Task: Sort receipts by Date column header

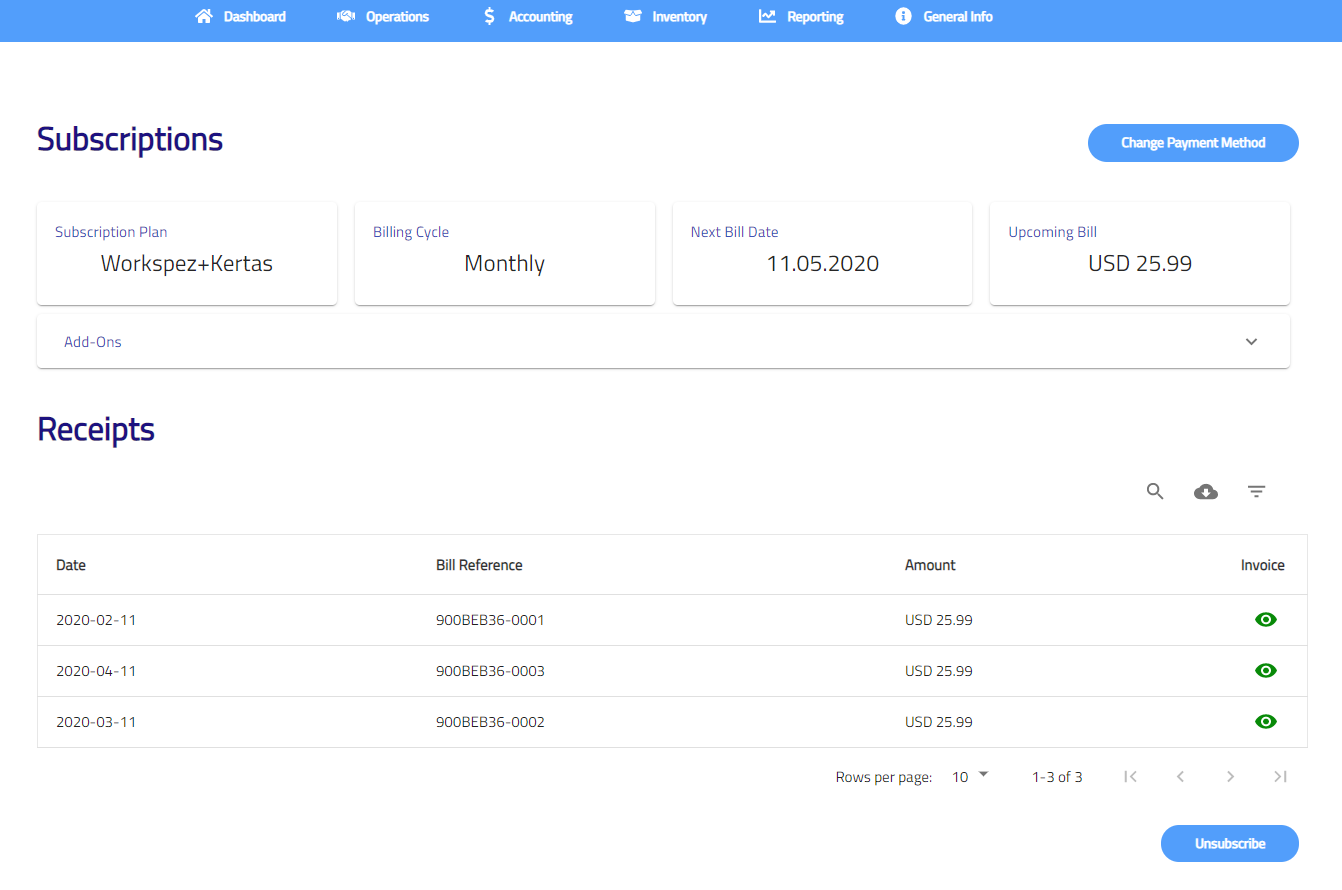Action: tap(71, 565)
